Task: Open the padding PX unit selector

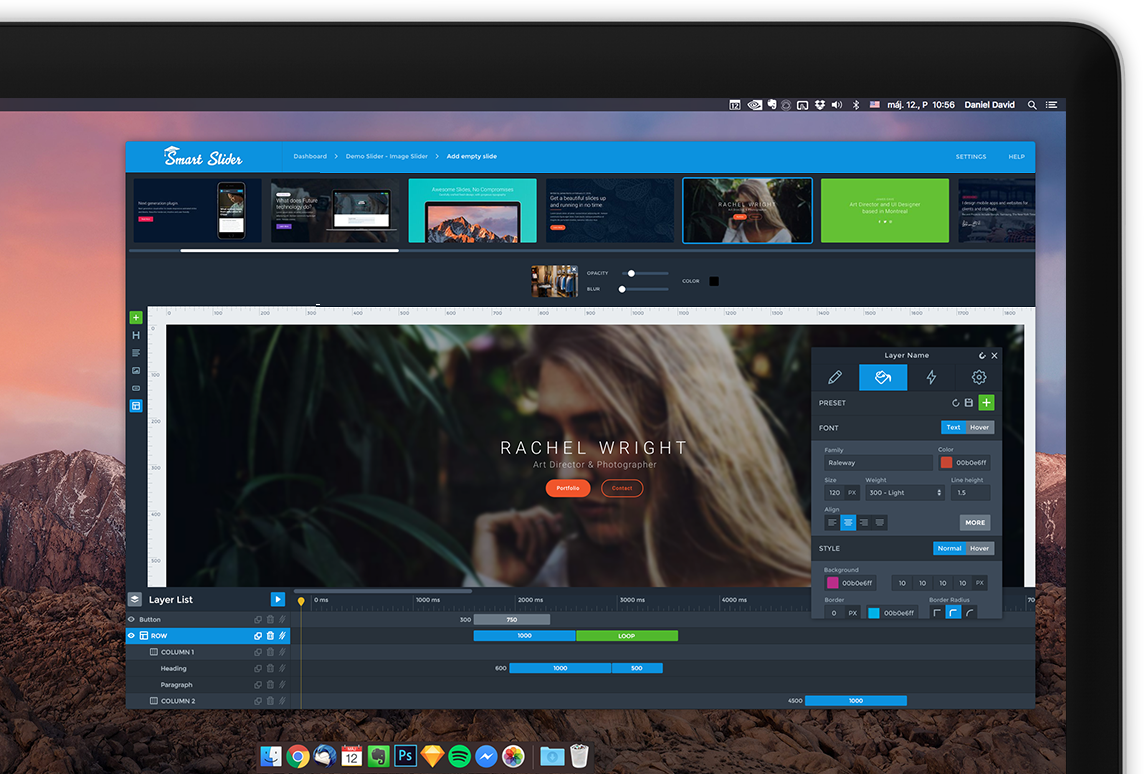Action: pyautogui.click(x=980, y=583)
